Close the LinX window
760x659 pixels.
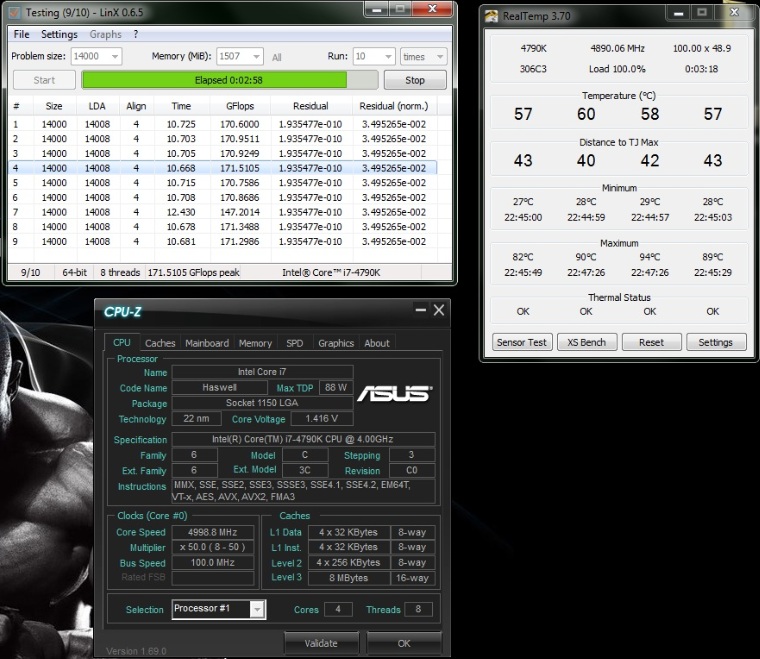pyautogui.click(x=432, y=9)
